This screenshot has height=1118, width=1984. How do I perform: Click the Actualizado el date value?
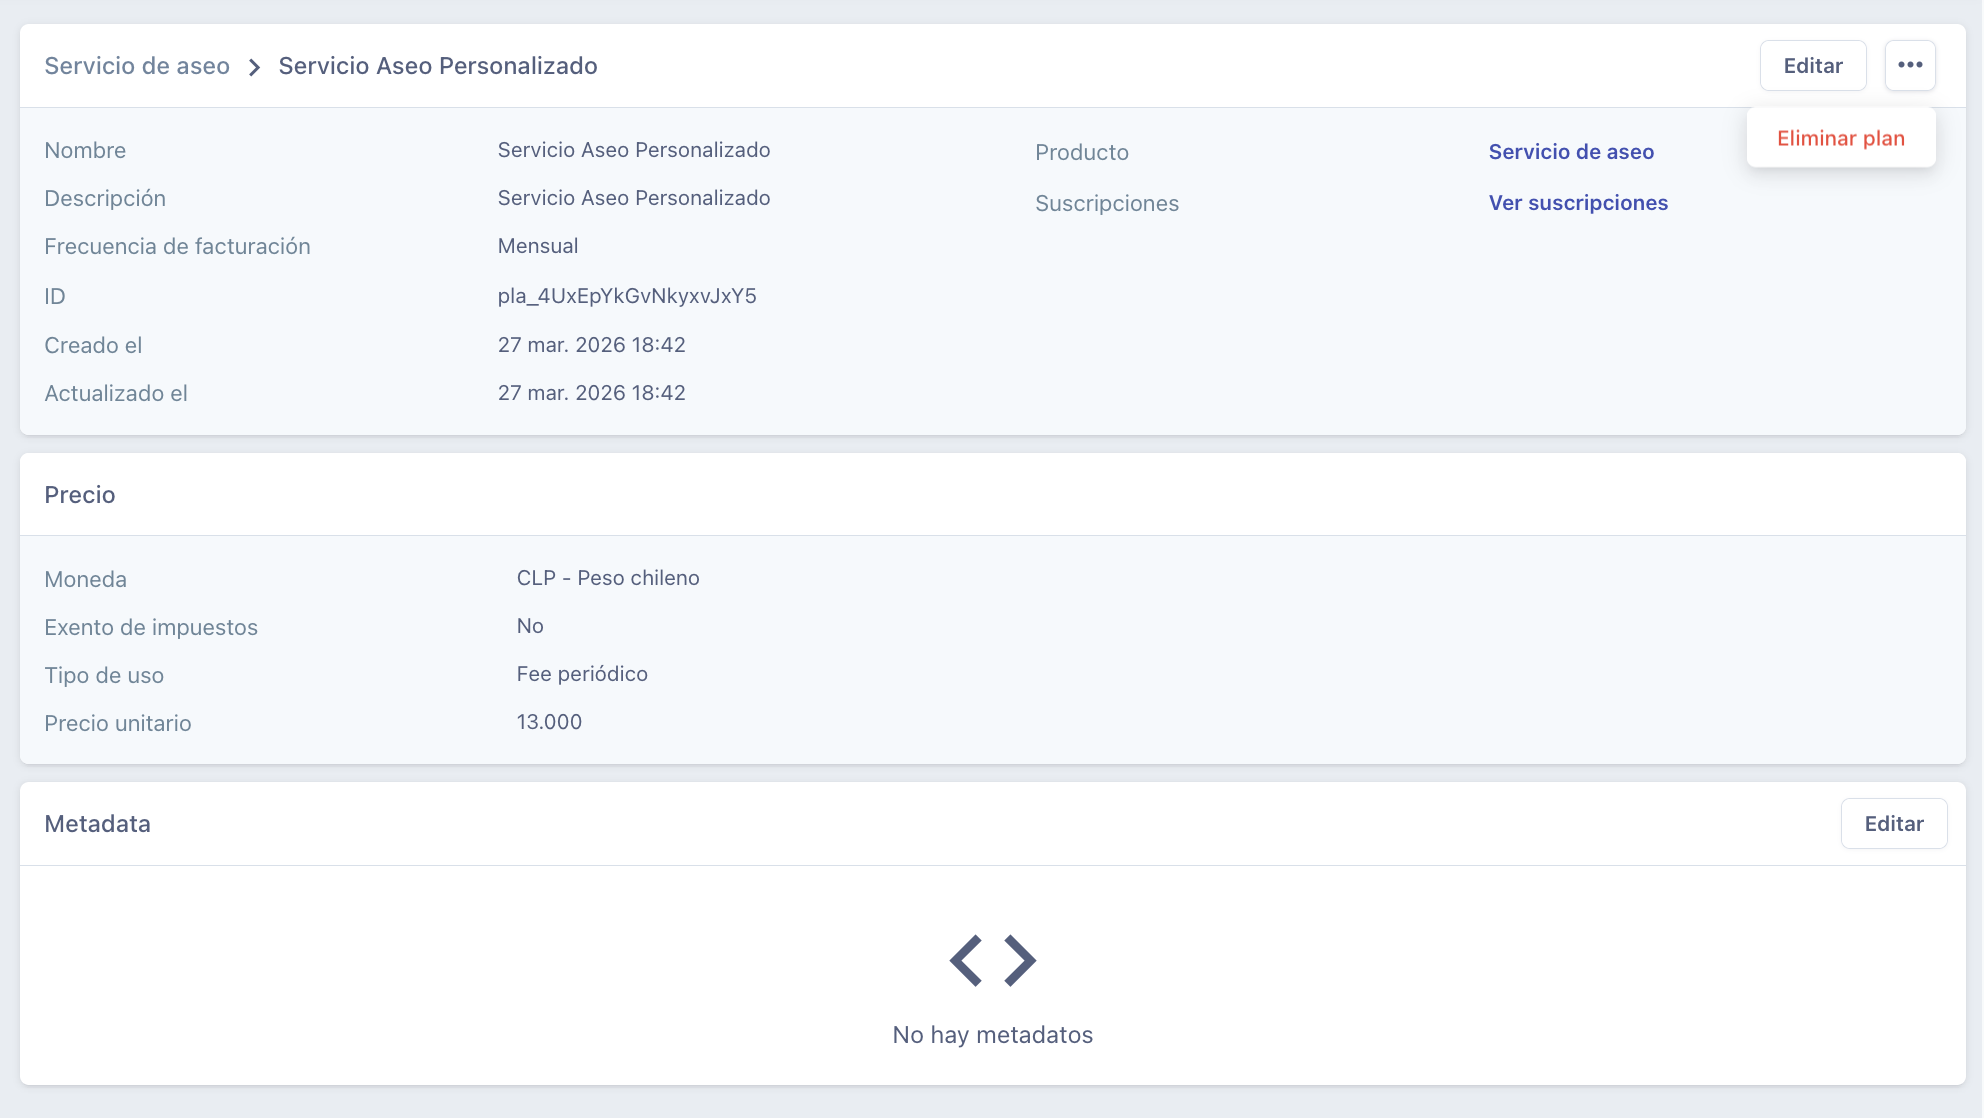click(x=592, y=393)
